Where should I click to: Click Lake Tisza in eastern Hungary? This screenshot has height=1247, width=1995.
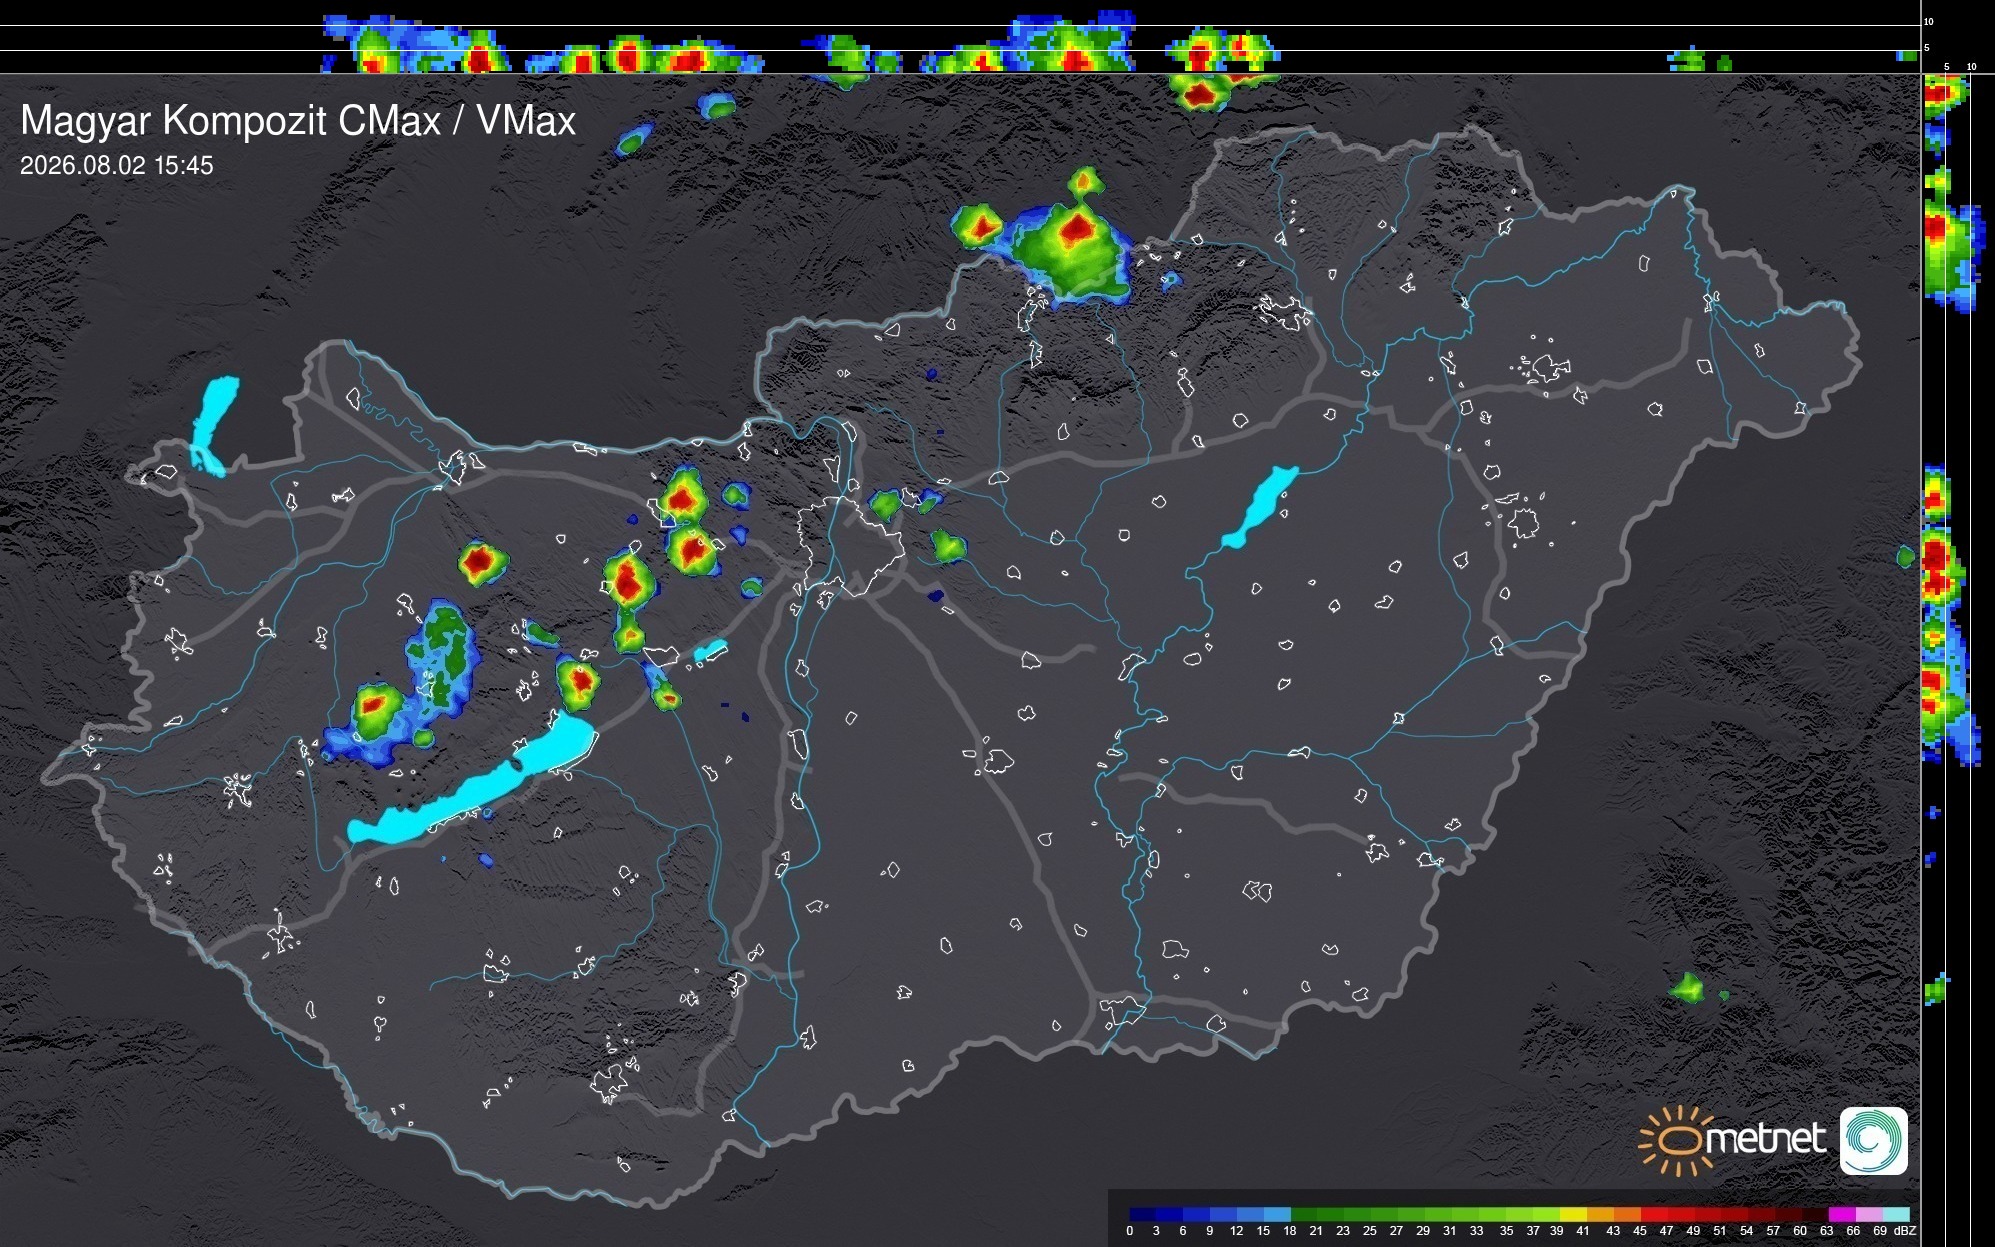tap(1260, 507)
